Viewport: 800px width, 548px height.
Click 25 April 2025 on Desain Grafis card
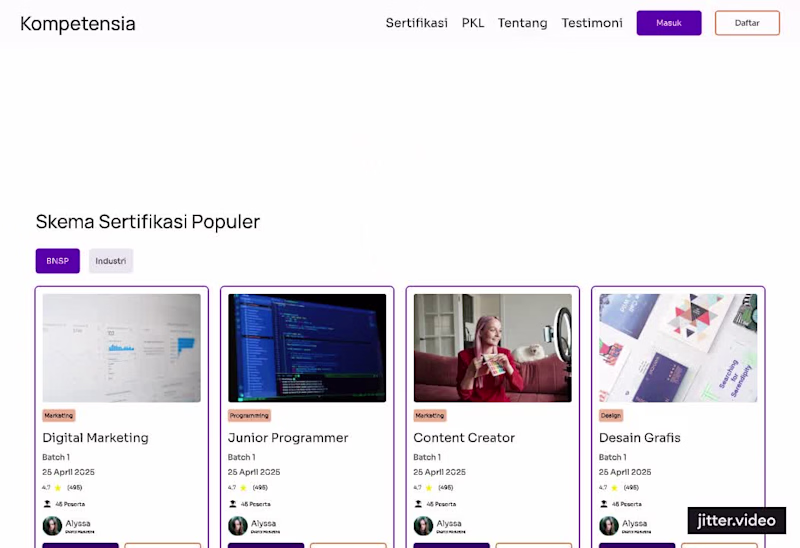pyautogui.click(x=625, y=472)
